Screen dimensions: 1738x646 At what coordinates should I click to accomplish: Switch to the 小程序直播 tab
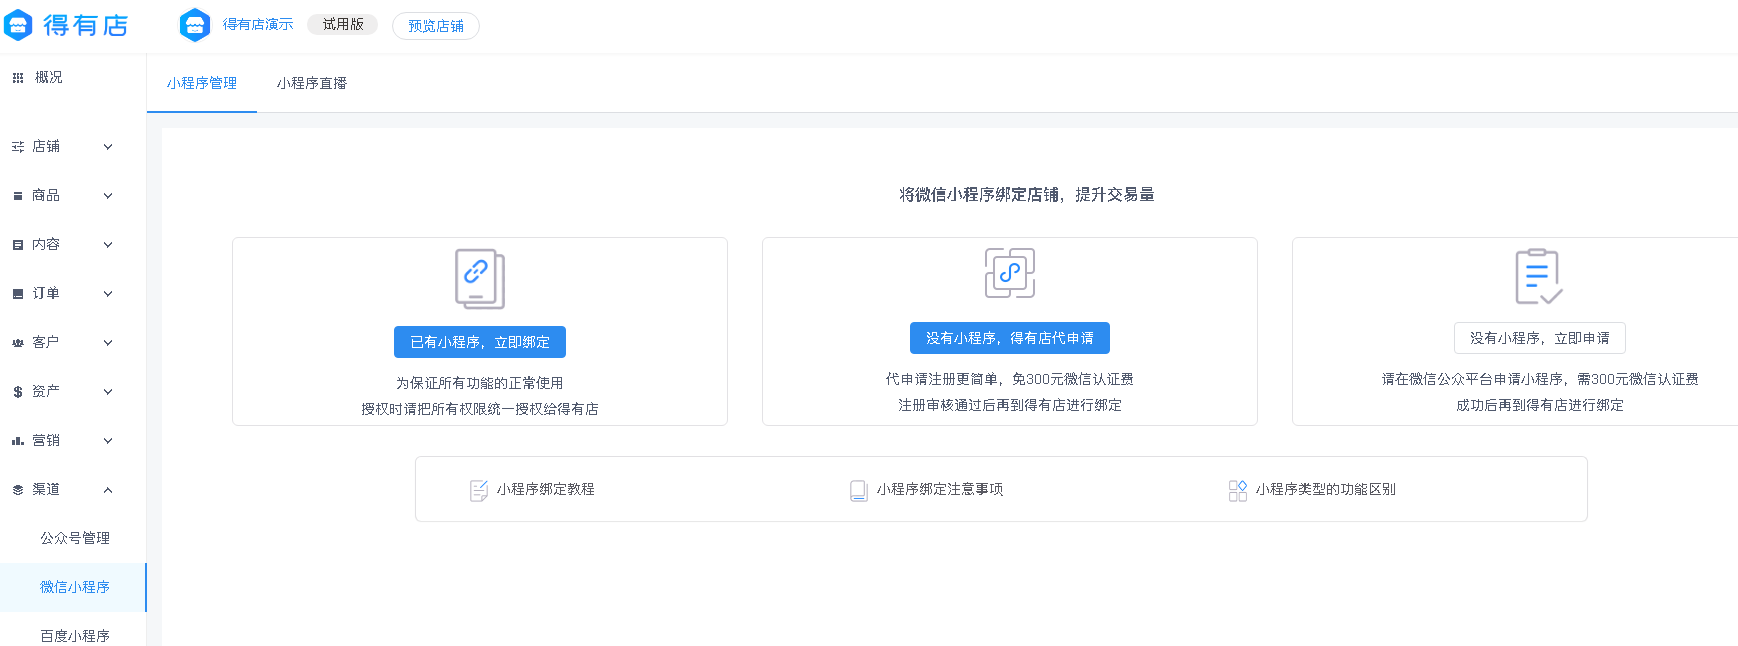(x=312, y=83)
